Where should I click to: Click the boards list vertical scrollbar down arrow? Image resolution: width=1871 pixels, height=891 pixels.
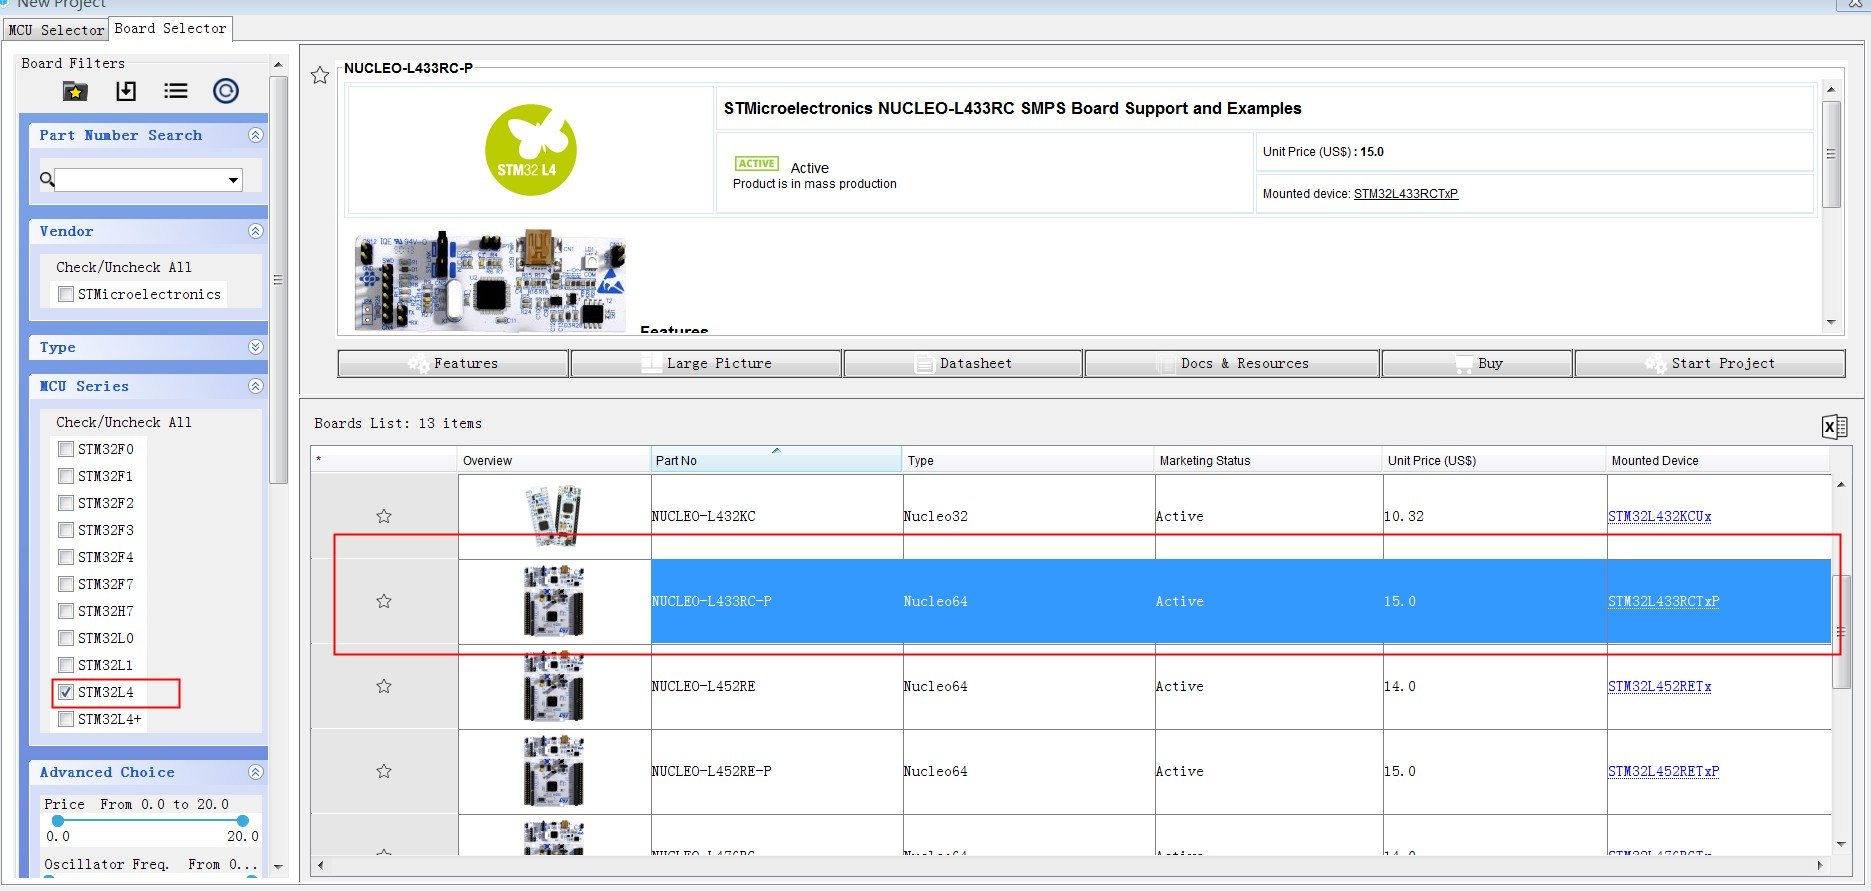[1841, 845]
